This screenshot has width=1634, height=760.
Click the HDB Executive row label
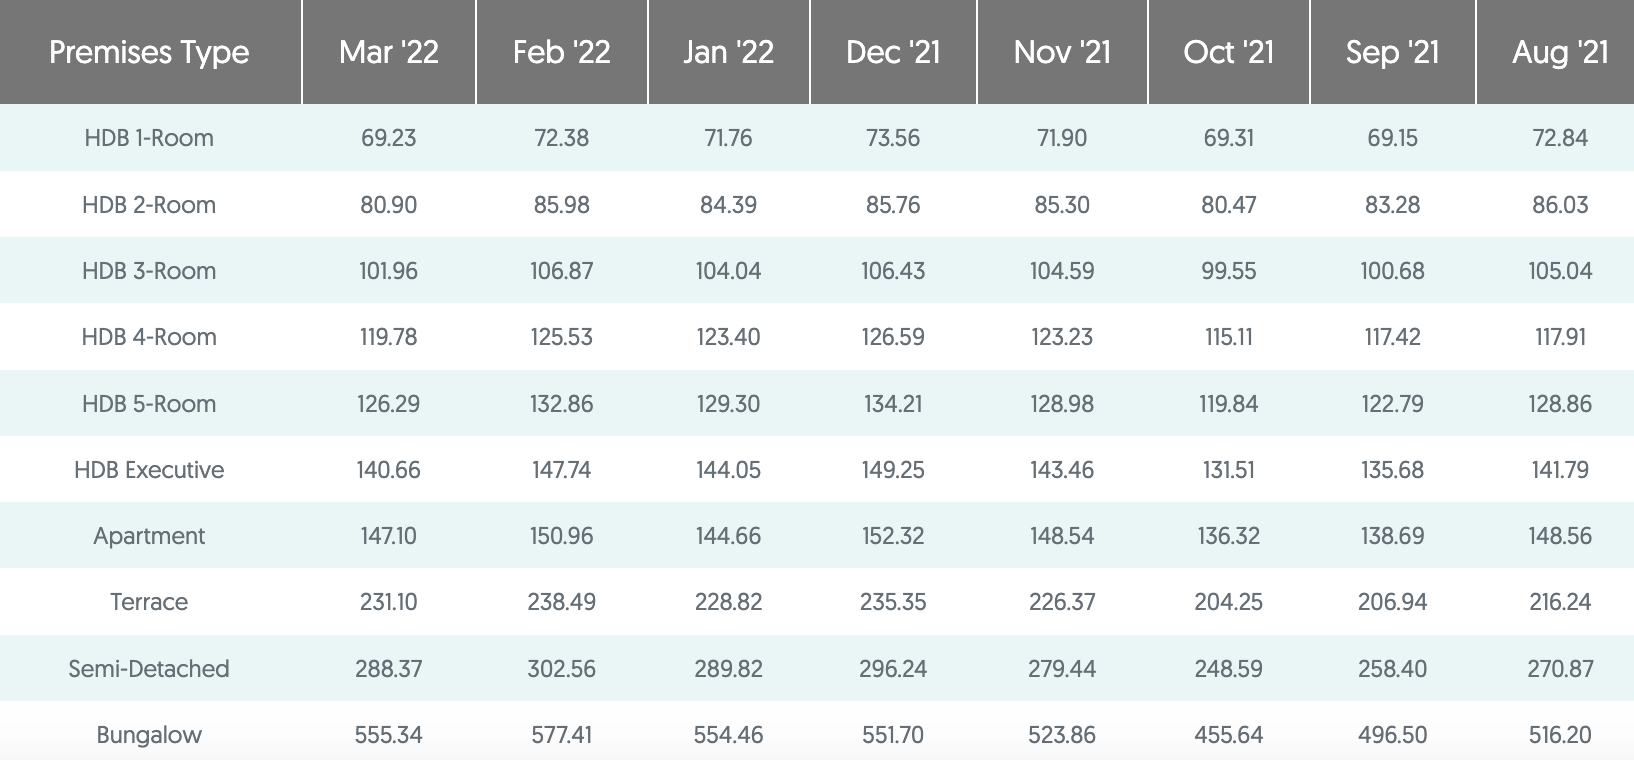tap(149, 470)
